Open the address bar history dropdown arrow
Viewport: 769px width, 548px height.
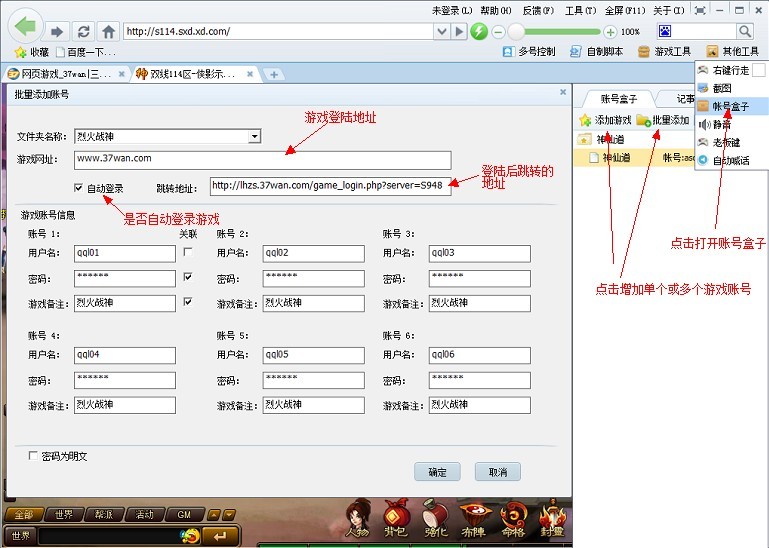point(441,32)
